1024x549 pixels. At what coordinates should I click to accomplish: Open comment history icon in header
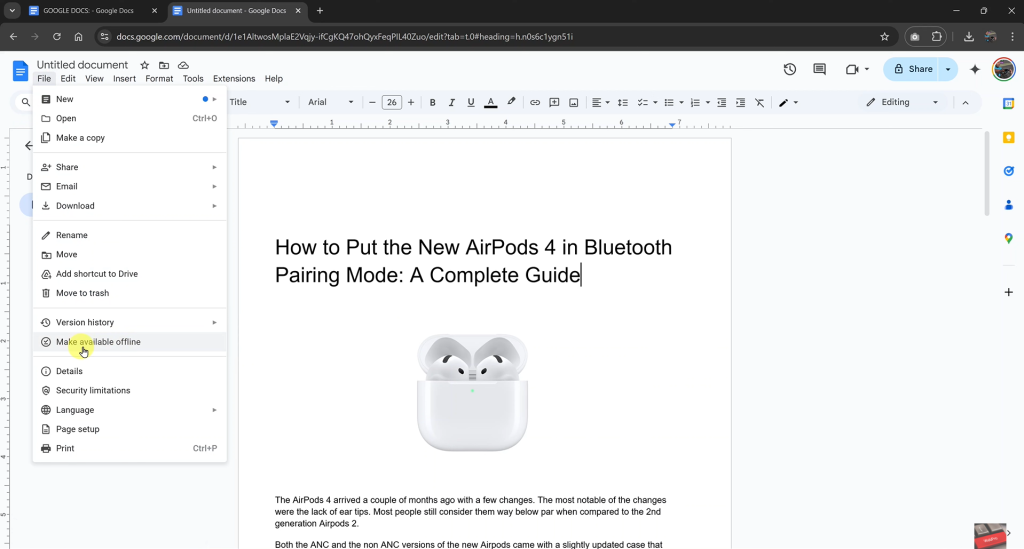[x=819, y=69]
